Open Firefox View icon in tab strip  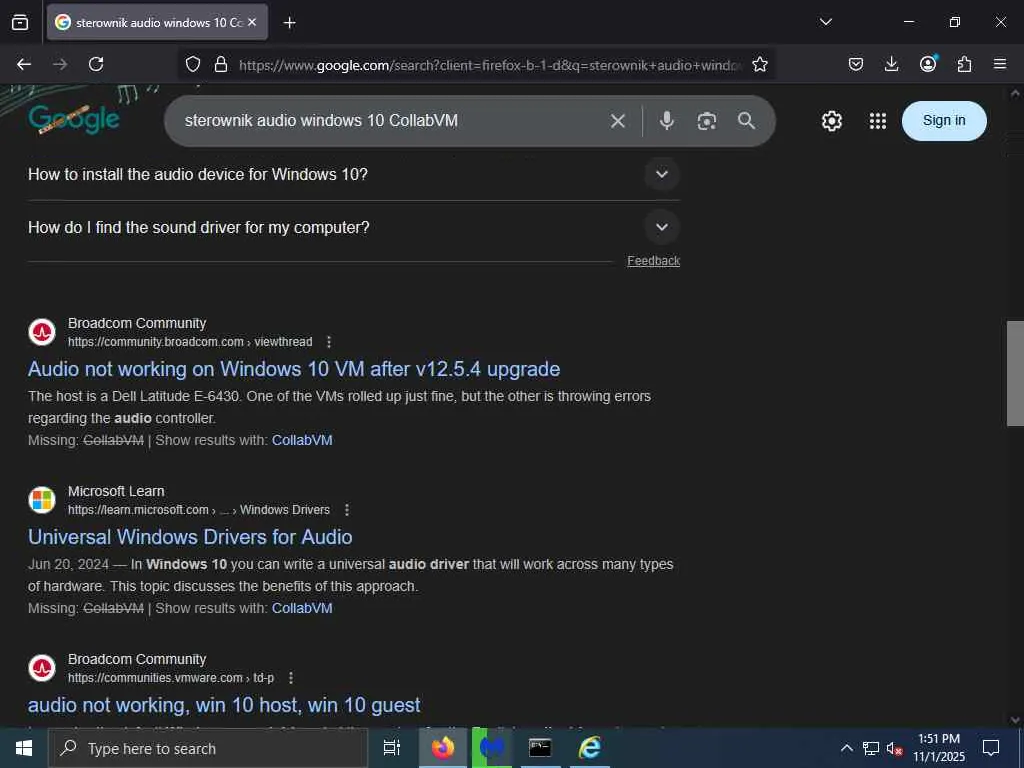[20, 22]
